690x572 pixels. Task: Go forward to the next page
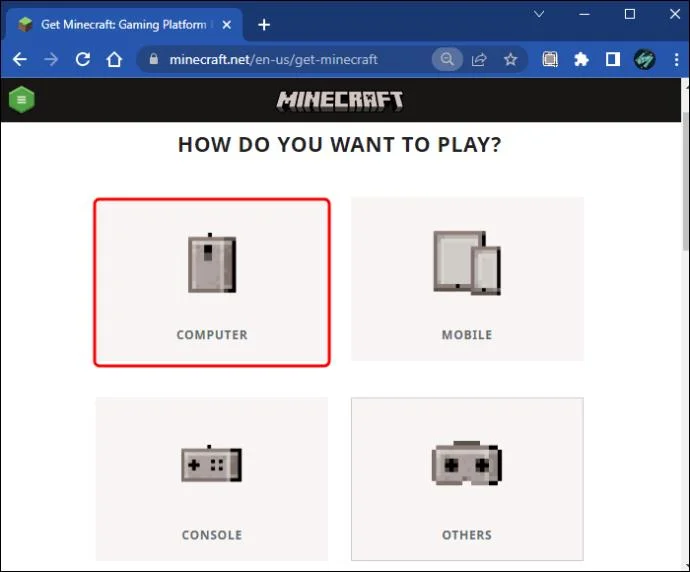click(x=51, y=59)
